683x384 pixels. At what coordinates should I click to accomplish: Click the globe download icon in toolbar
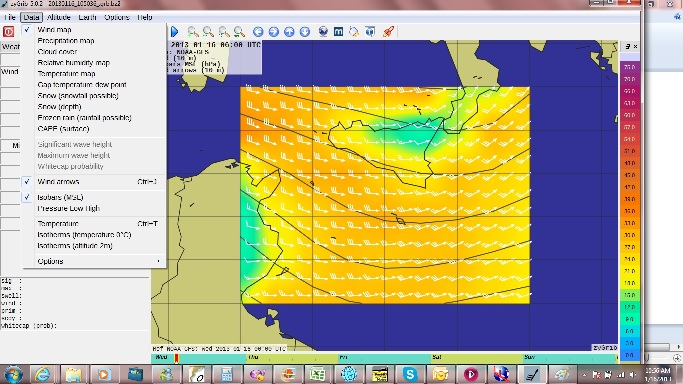[323, 31]
